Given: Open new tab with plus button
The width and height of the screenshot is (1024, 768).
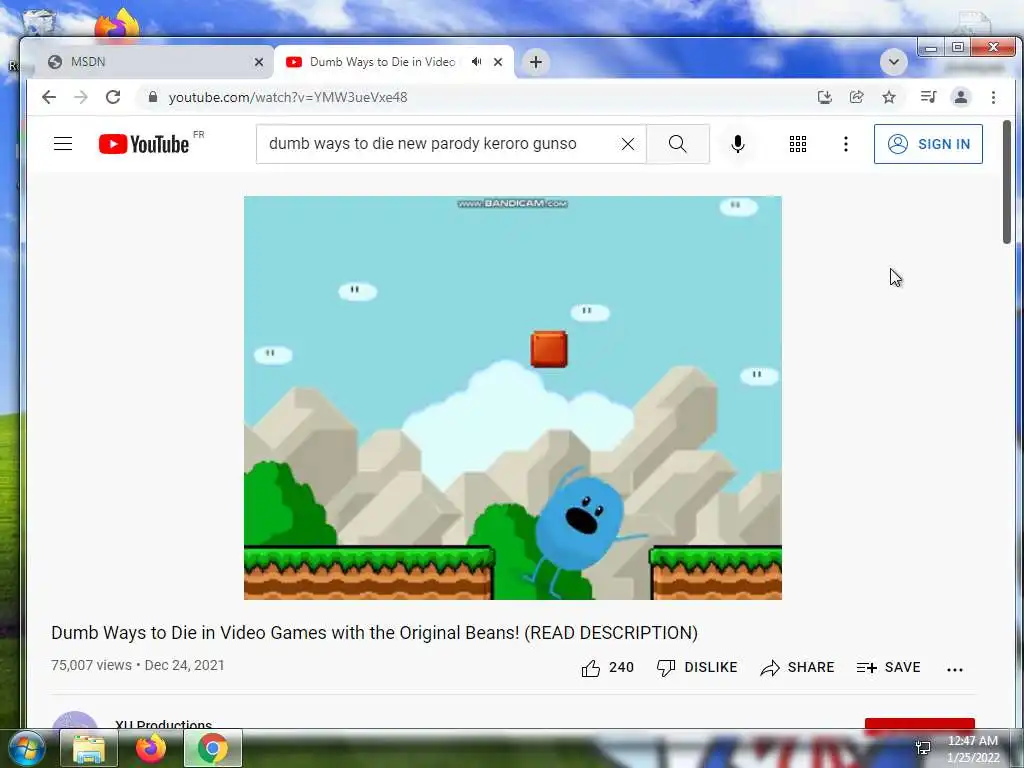Looking at the screenshot, I should 536,62.
